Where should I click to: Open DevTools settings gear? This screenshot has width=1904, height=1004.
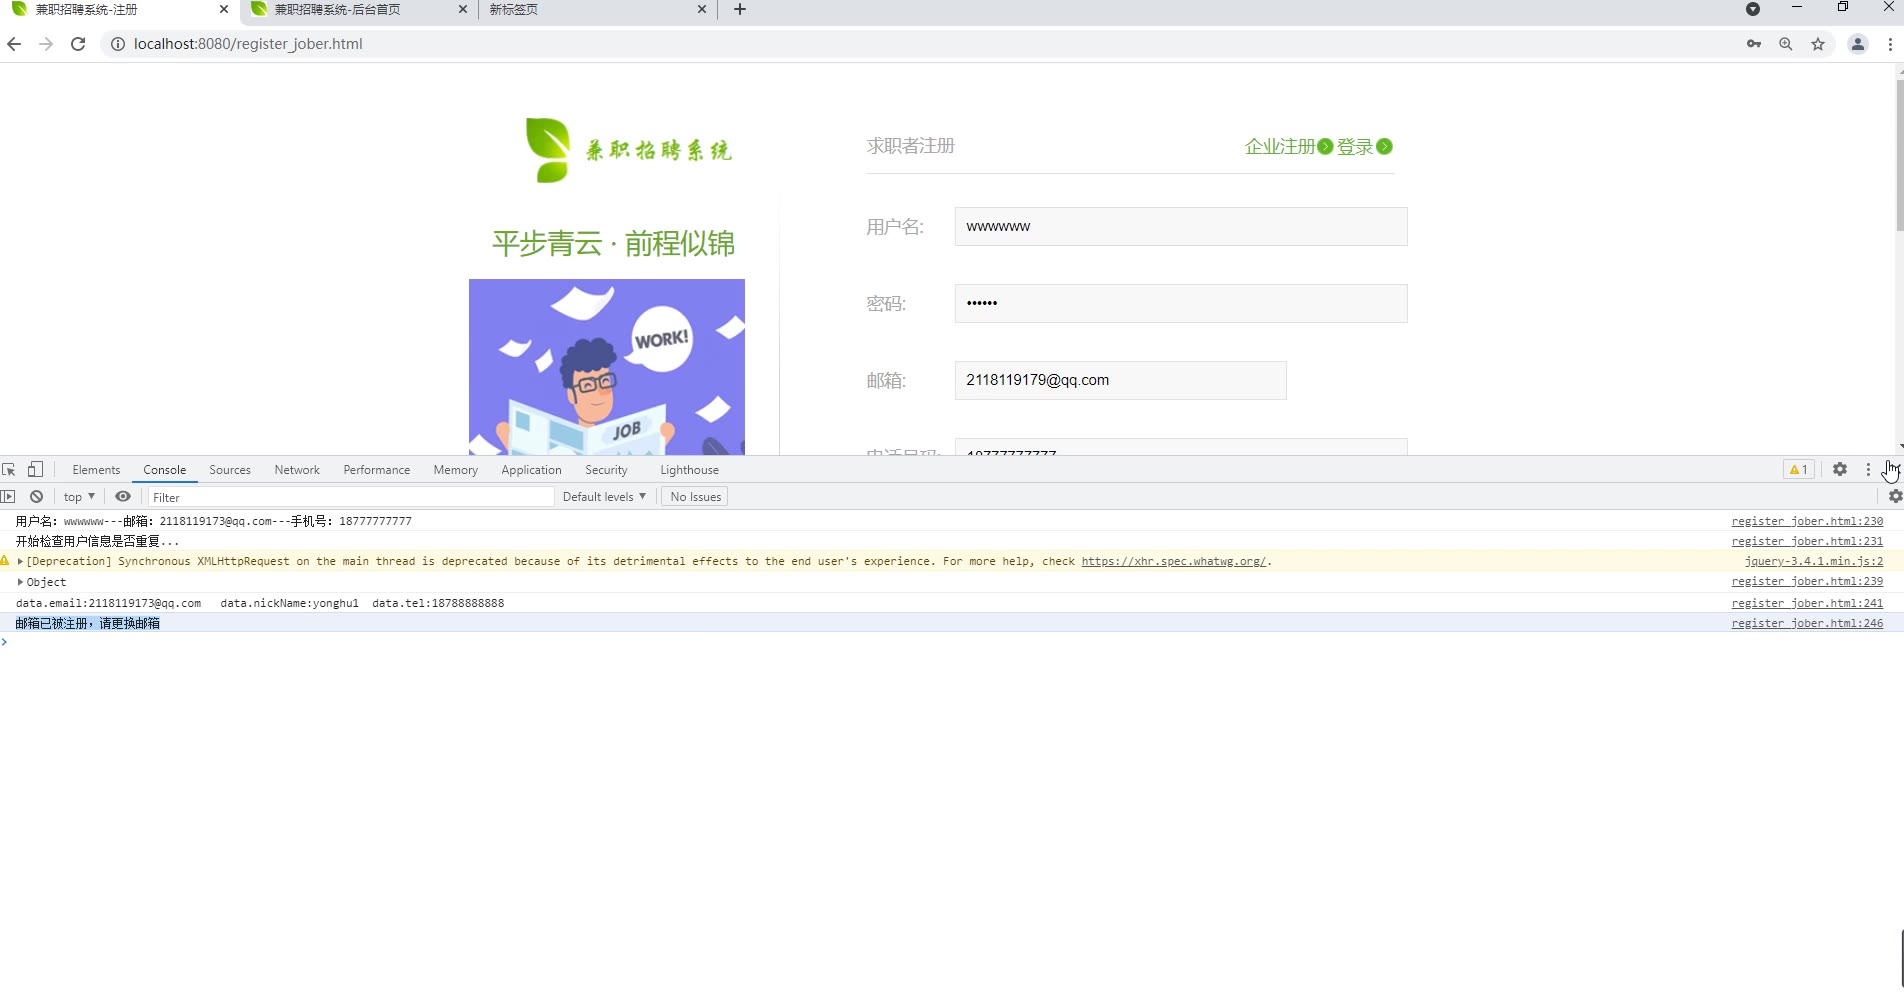1840,469
